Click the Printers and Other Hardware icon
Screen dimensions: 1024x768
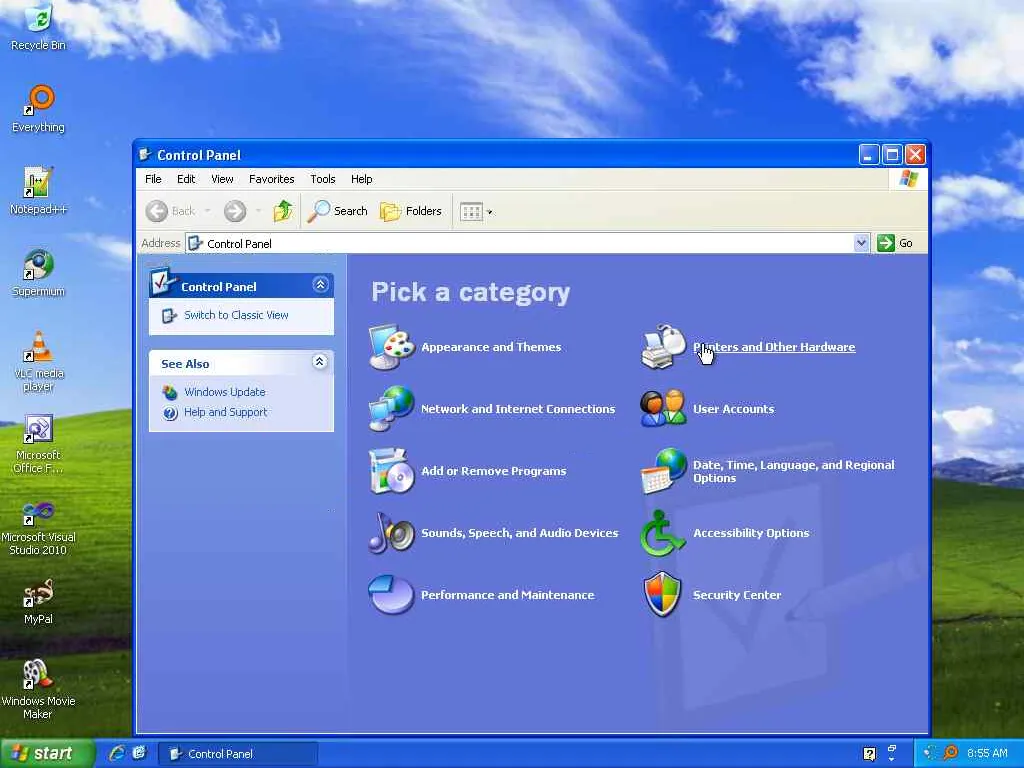pyautogui.click(x=663, y=347)
